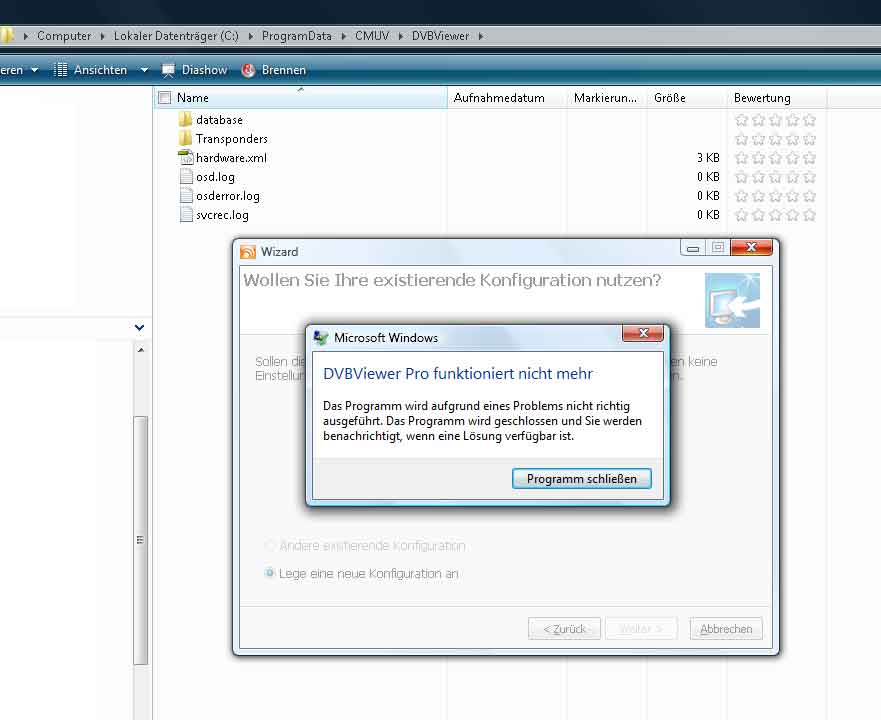Click the Abbrechen button in the Wizard

726,629
